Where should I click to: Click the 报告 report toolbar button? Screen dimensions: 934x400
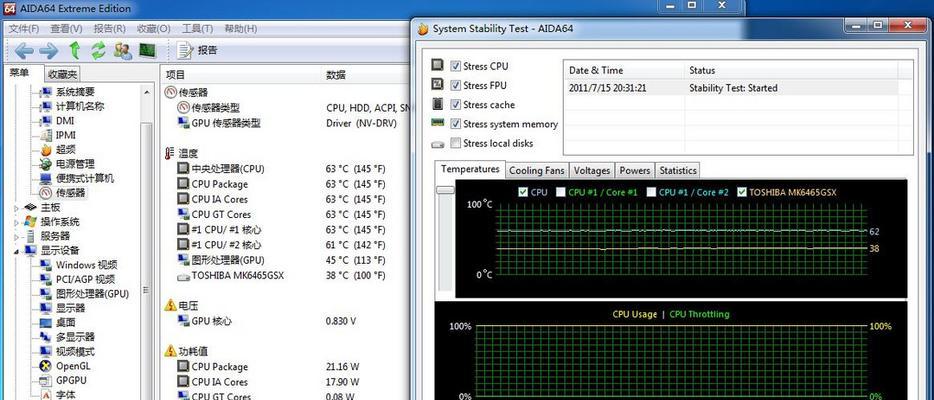click(198, 51)
